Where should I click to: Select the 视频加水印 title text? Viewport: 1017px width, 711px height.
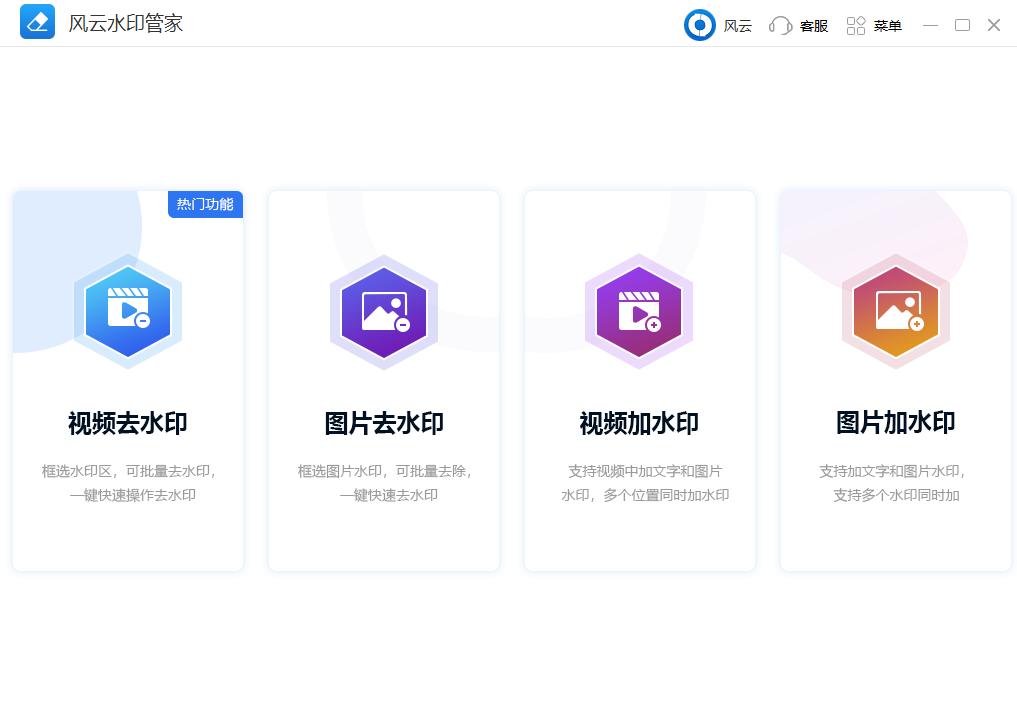(x=640, y=422)
